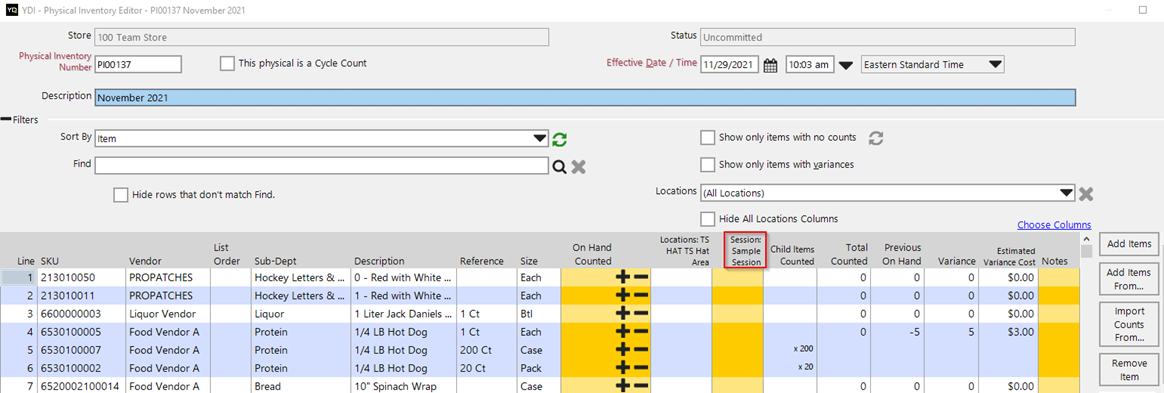Click the Add Items button
The height and width of the screenshot is (393, 1164).
[x=1128, y=244]
